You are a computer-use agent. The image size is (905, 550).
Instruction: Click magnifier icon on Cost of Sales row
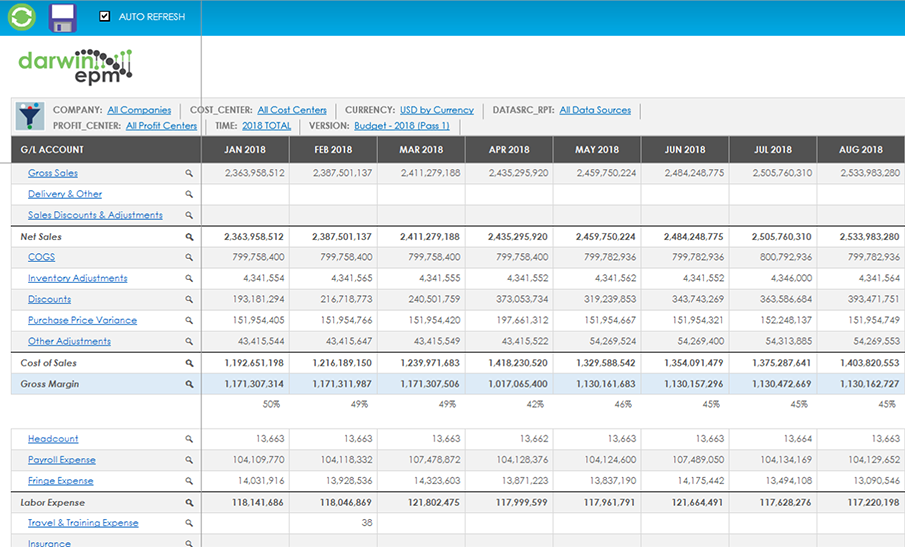(x=189, y=363)
